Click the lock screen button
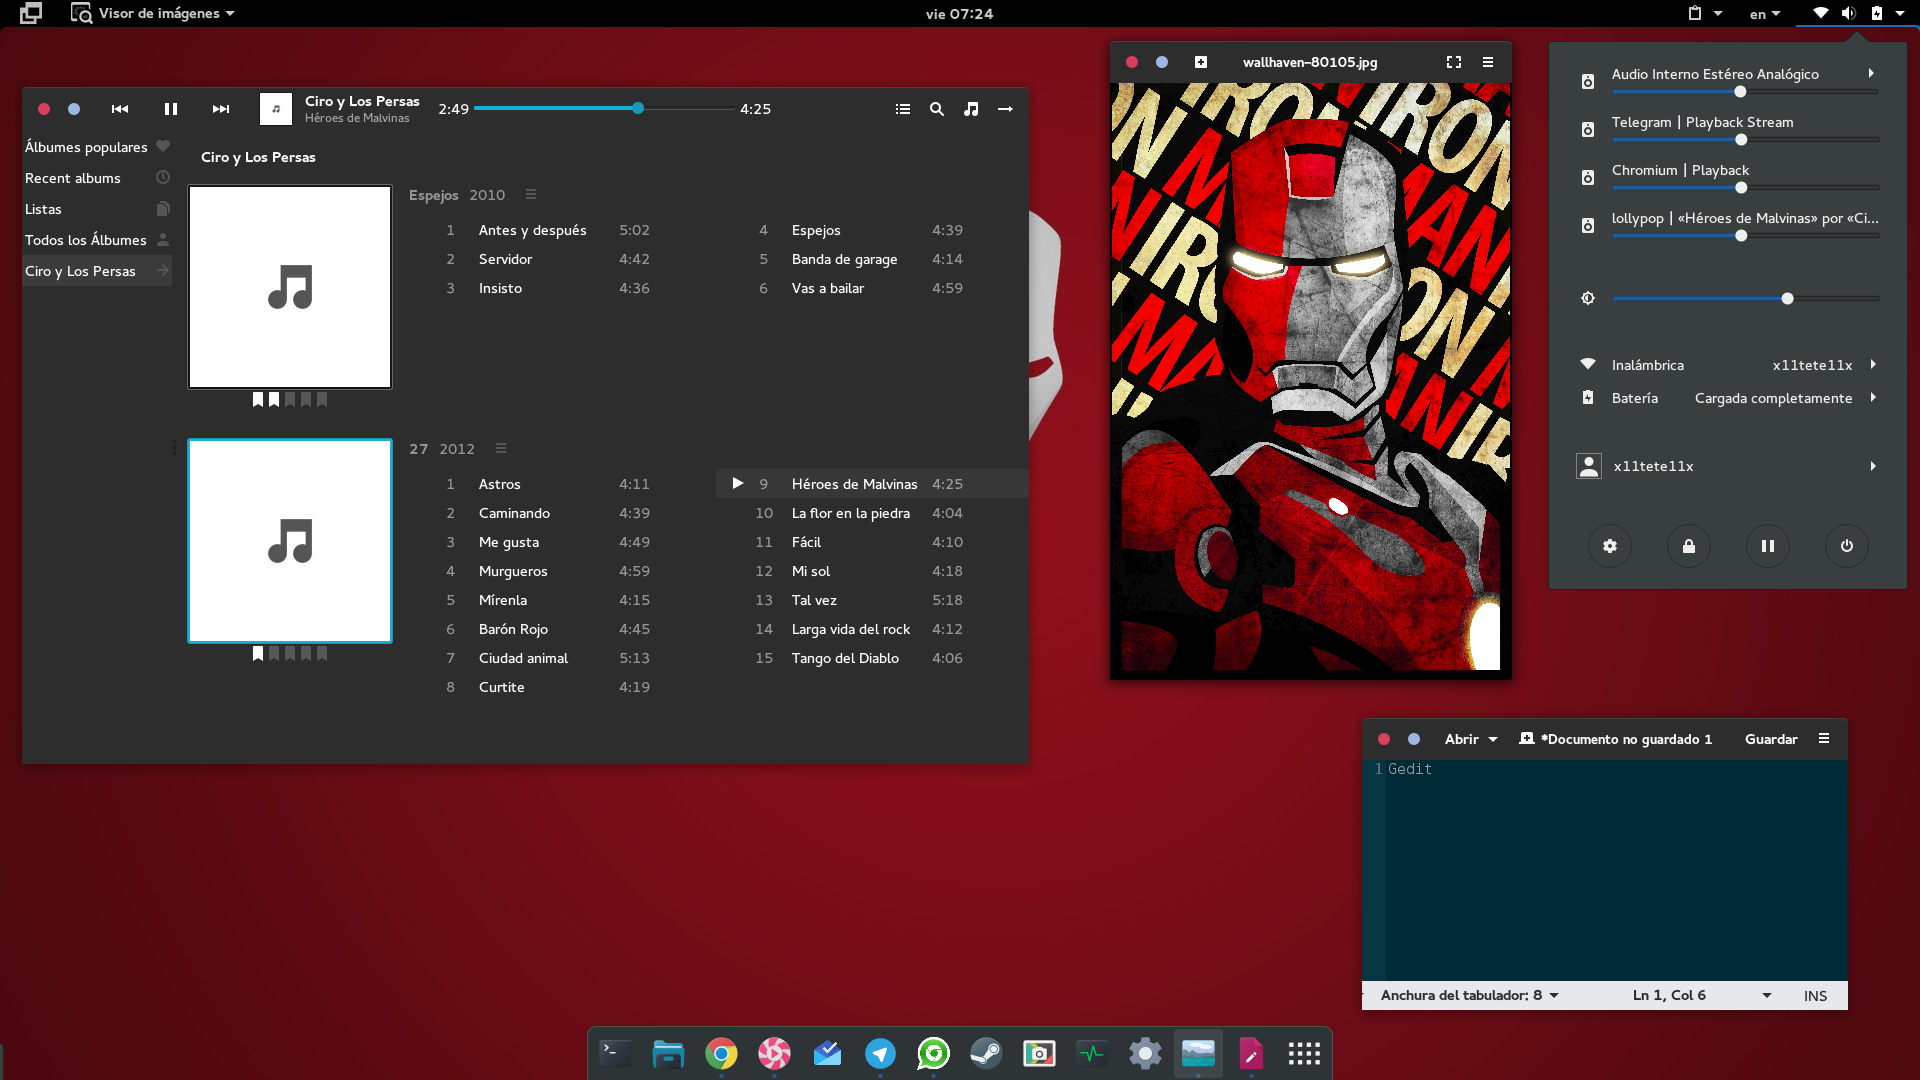 [x=1689, y=546]
